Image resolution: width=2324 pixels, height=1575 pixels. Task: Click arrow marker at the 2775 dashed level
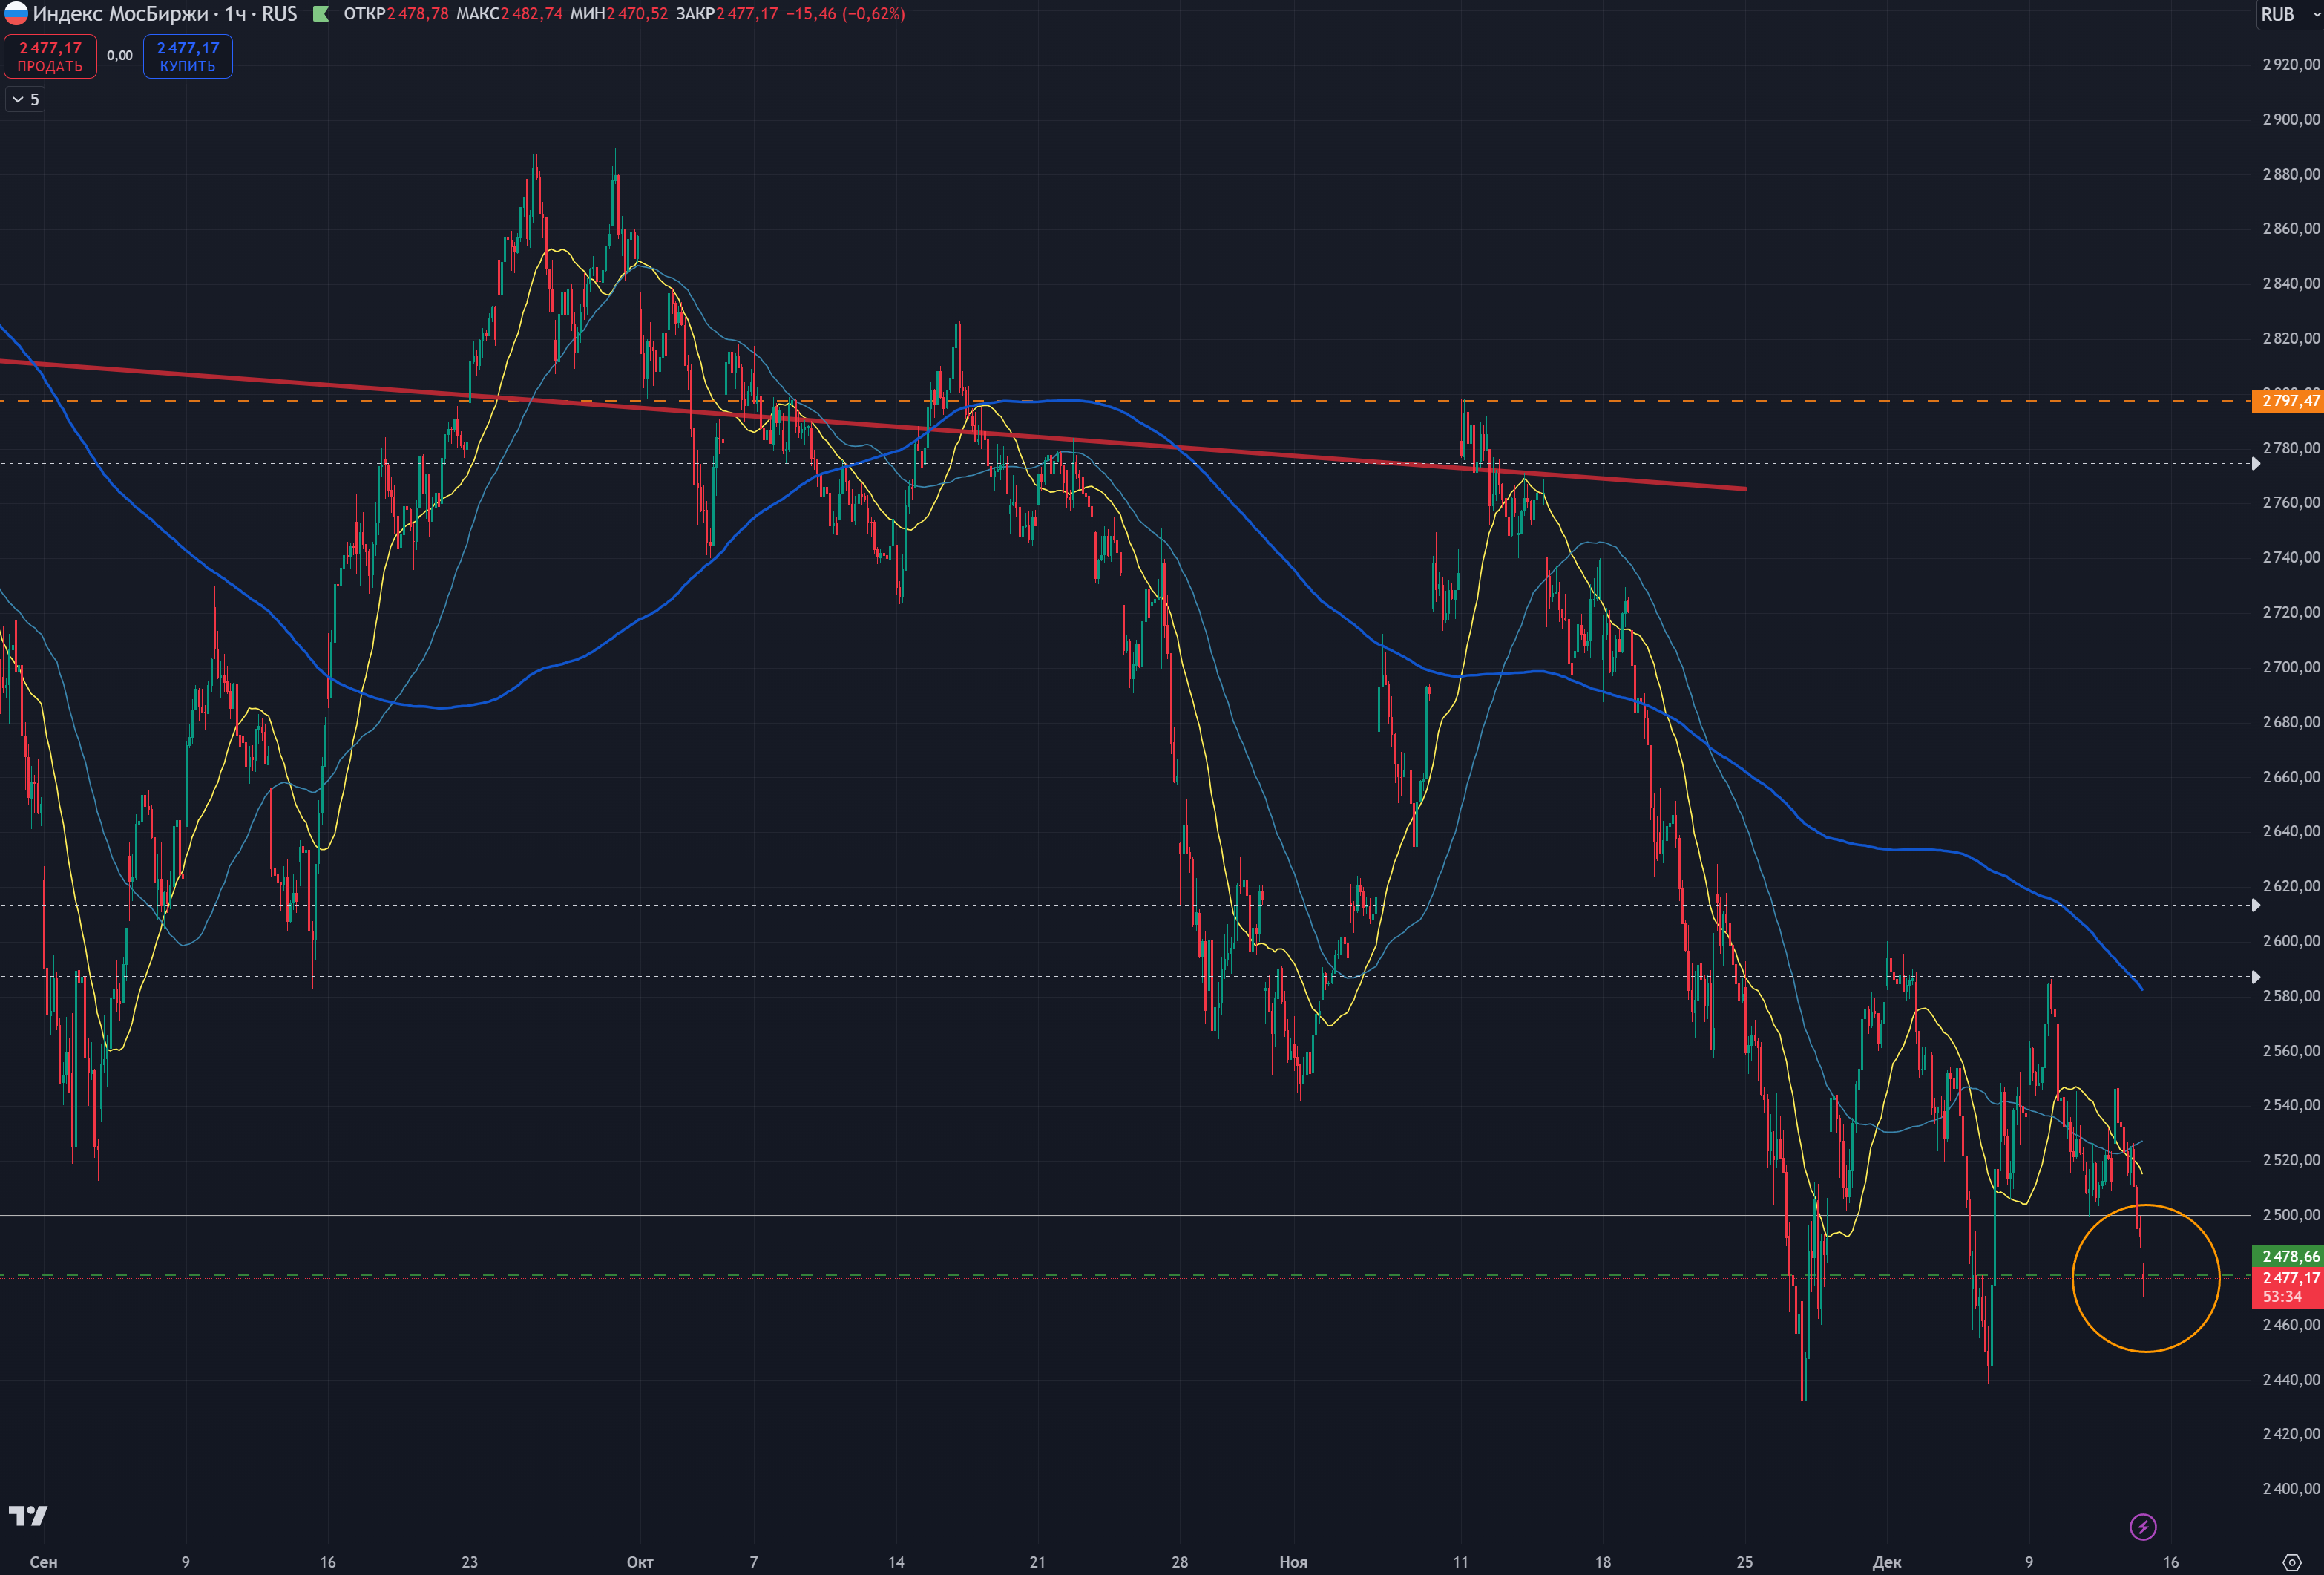click(2256, 463)
